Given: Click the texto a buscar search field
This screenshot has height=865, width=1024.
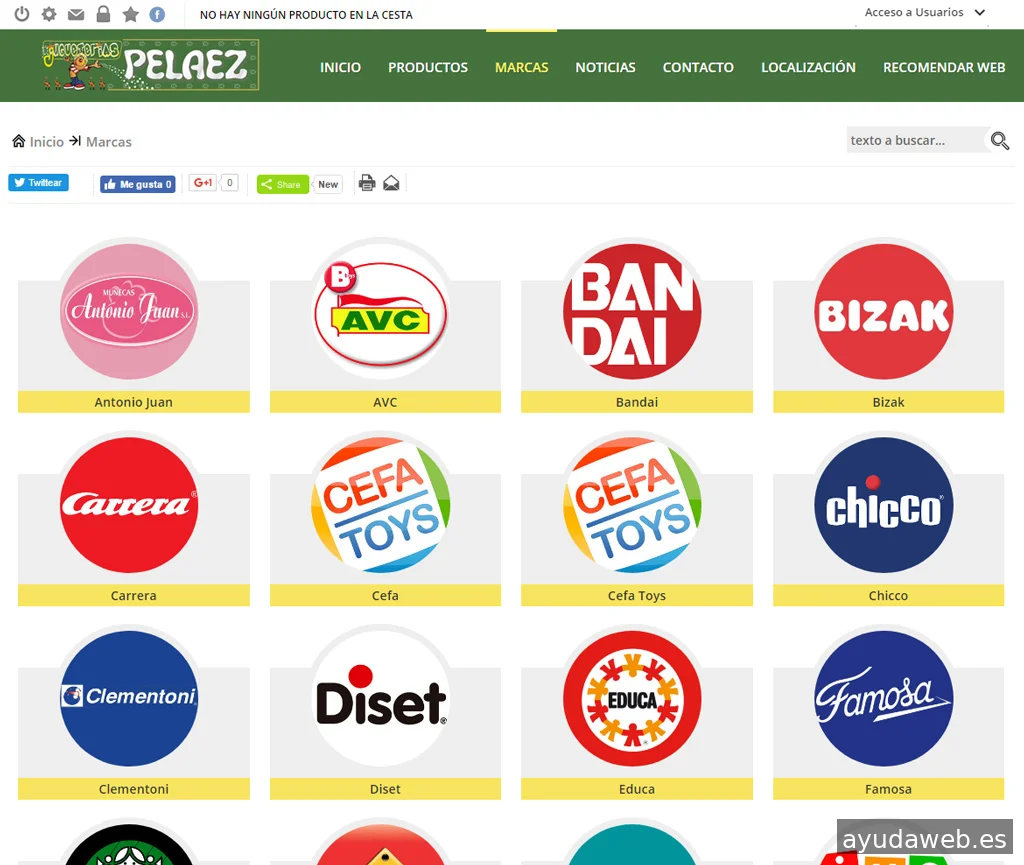Looking at the screenshot, I should coord(917,140).
